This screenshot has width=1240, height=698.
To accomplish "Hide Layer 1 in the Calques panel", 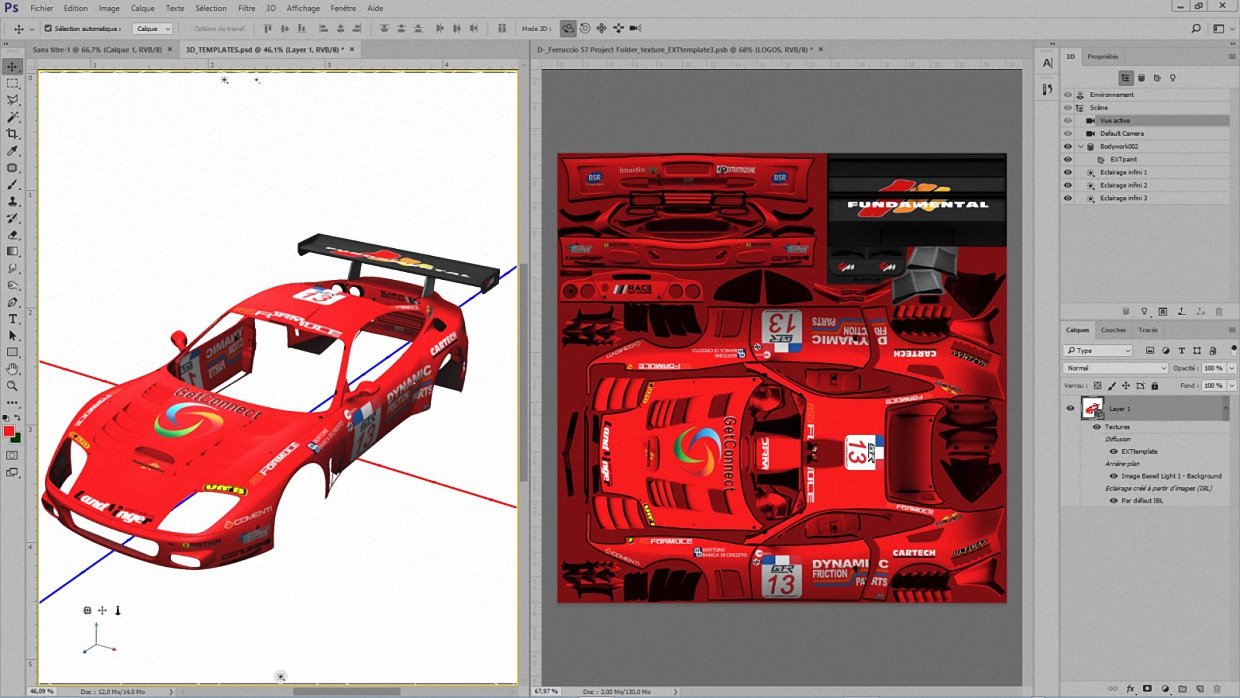I will [1070, 408].
